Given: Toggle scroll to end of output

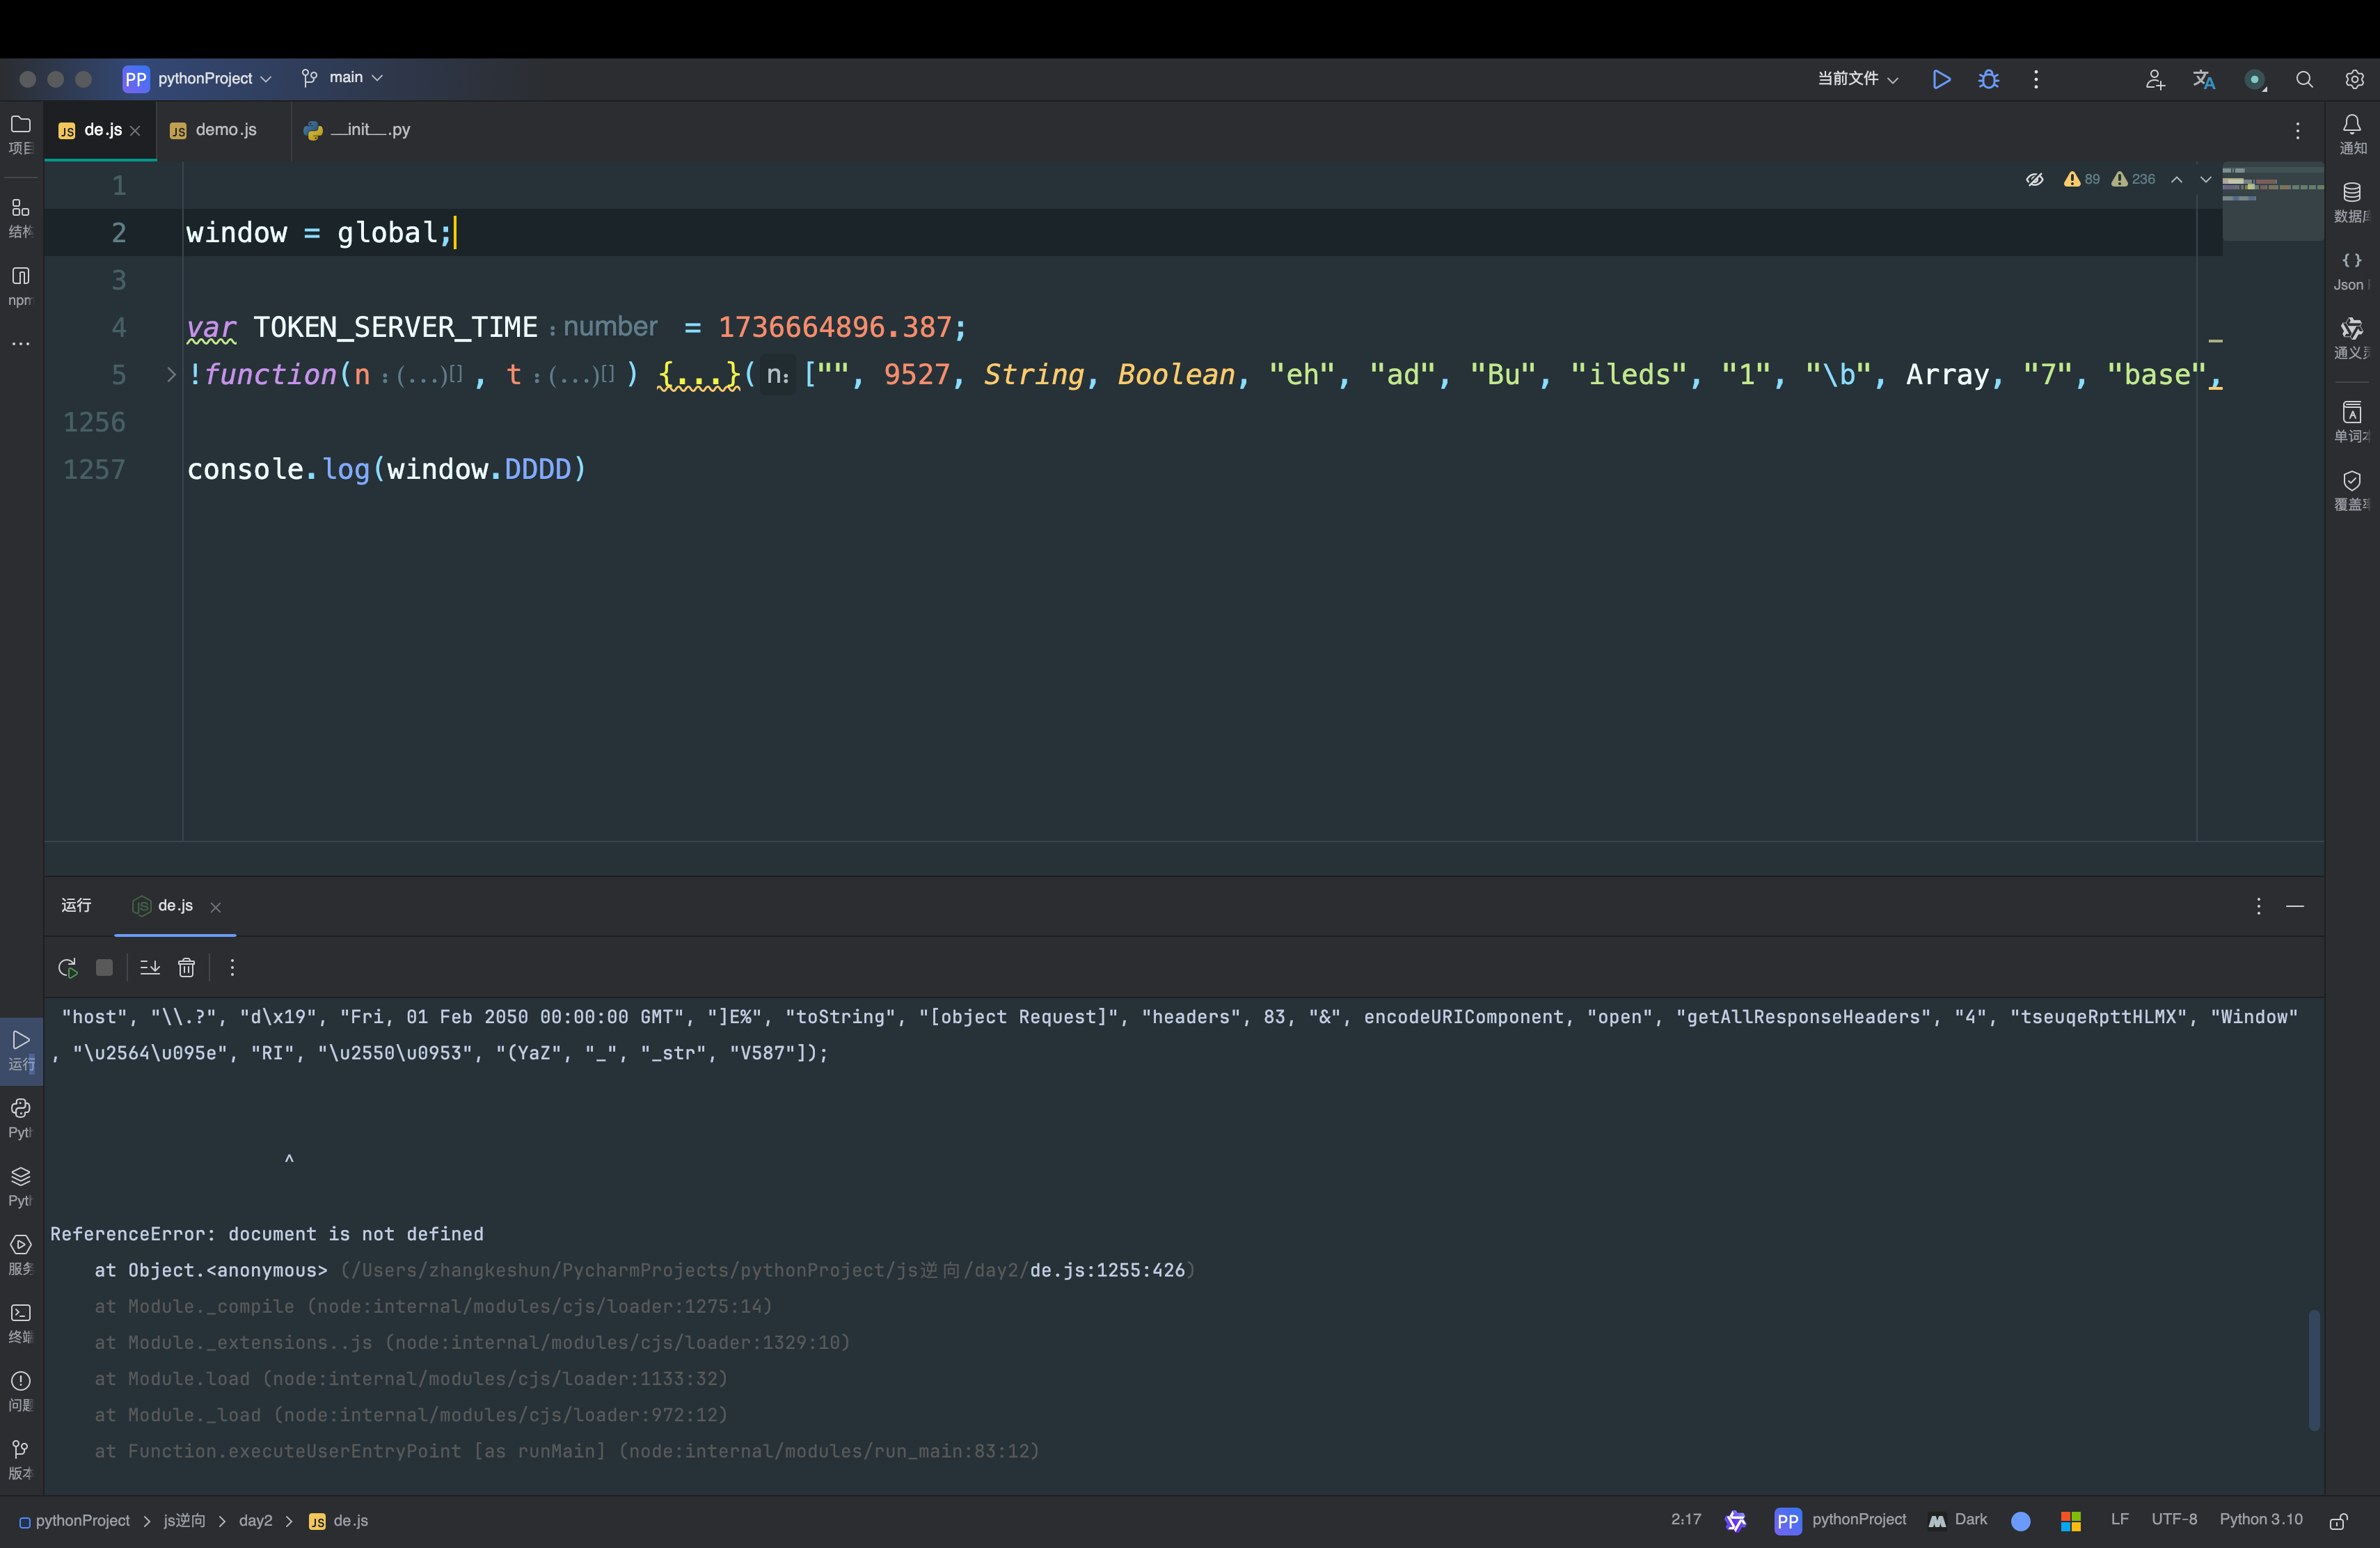Looking at the screenshot, I should coord(150,967).
